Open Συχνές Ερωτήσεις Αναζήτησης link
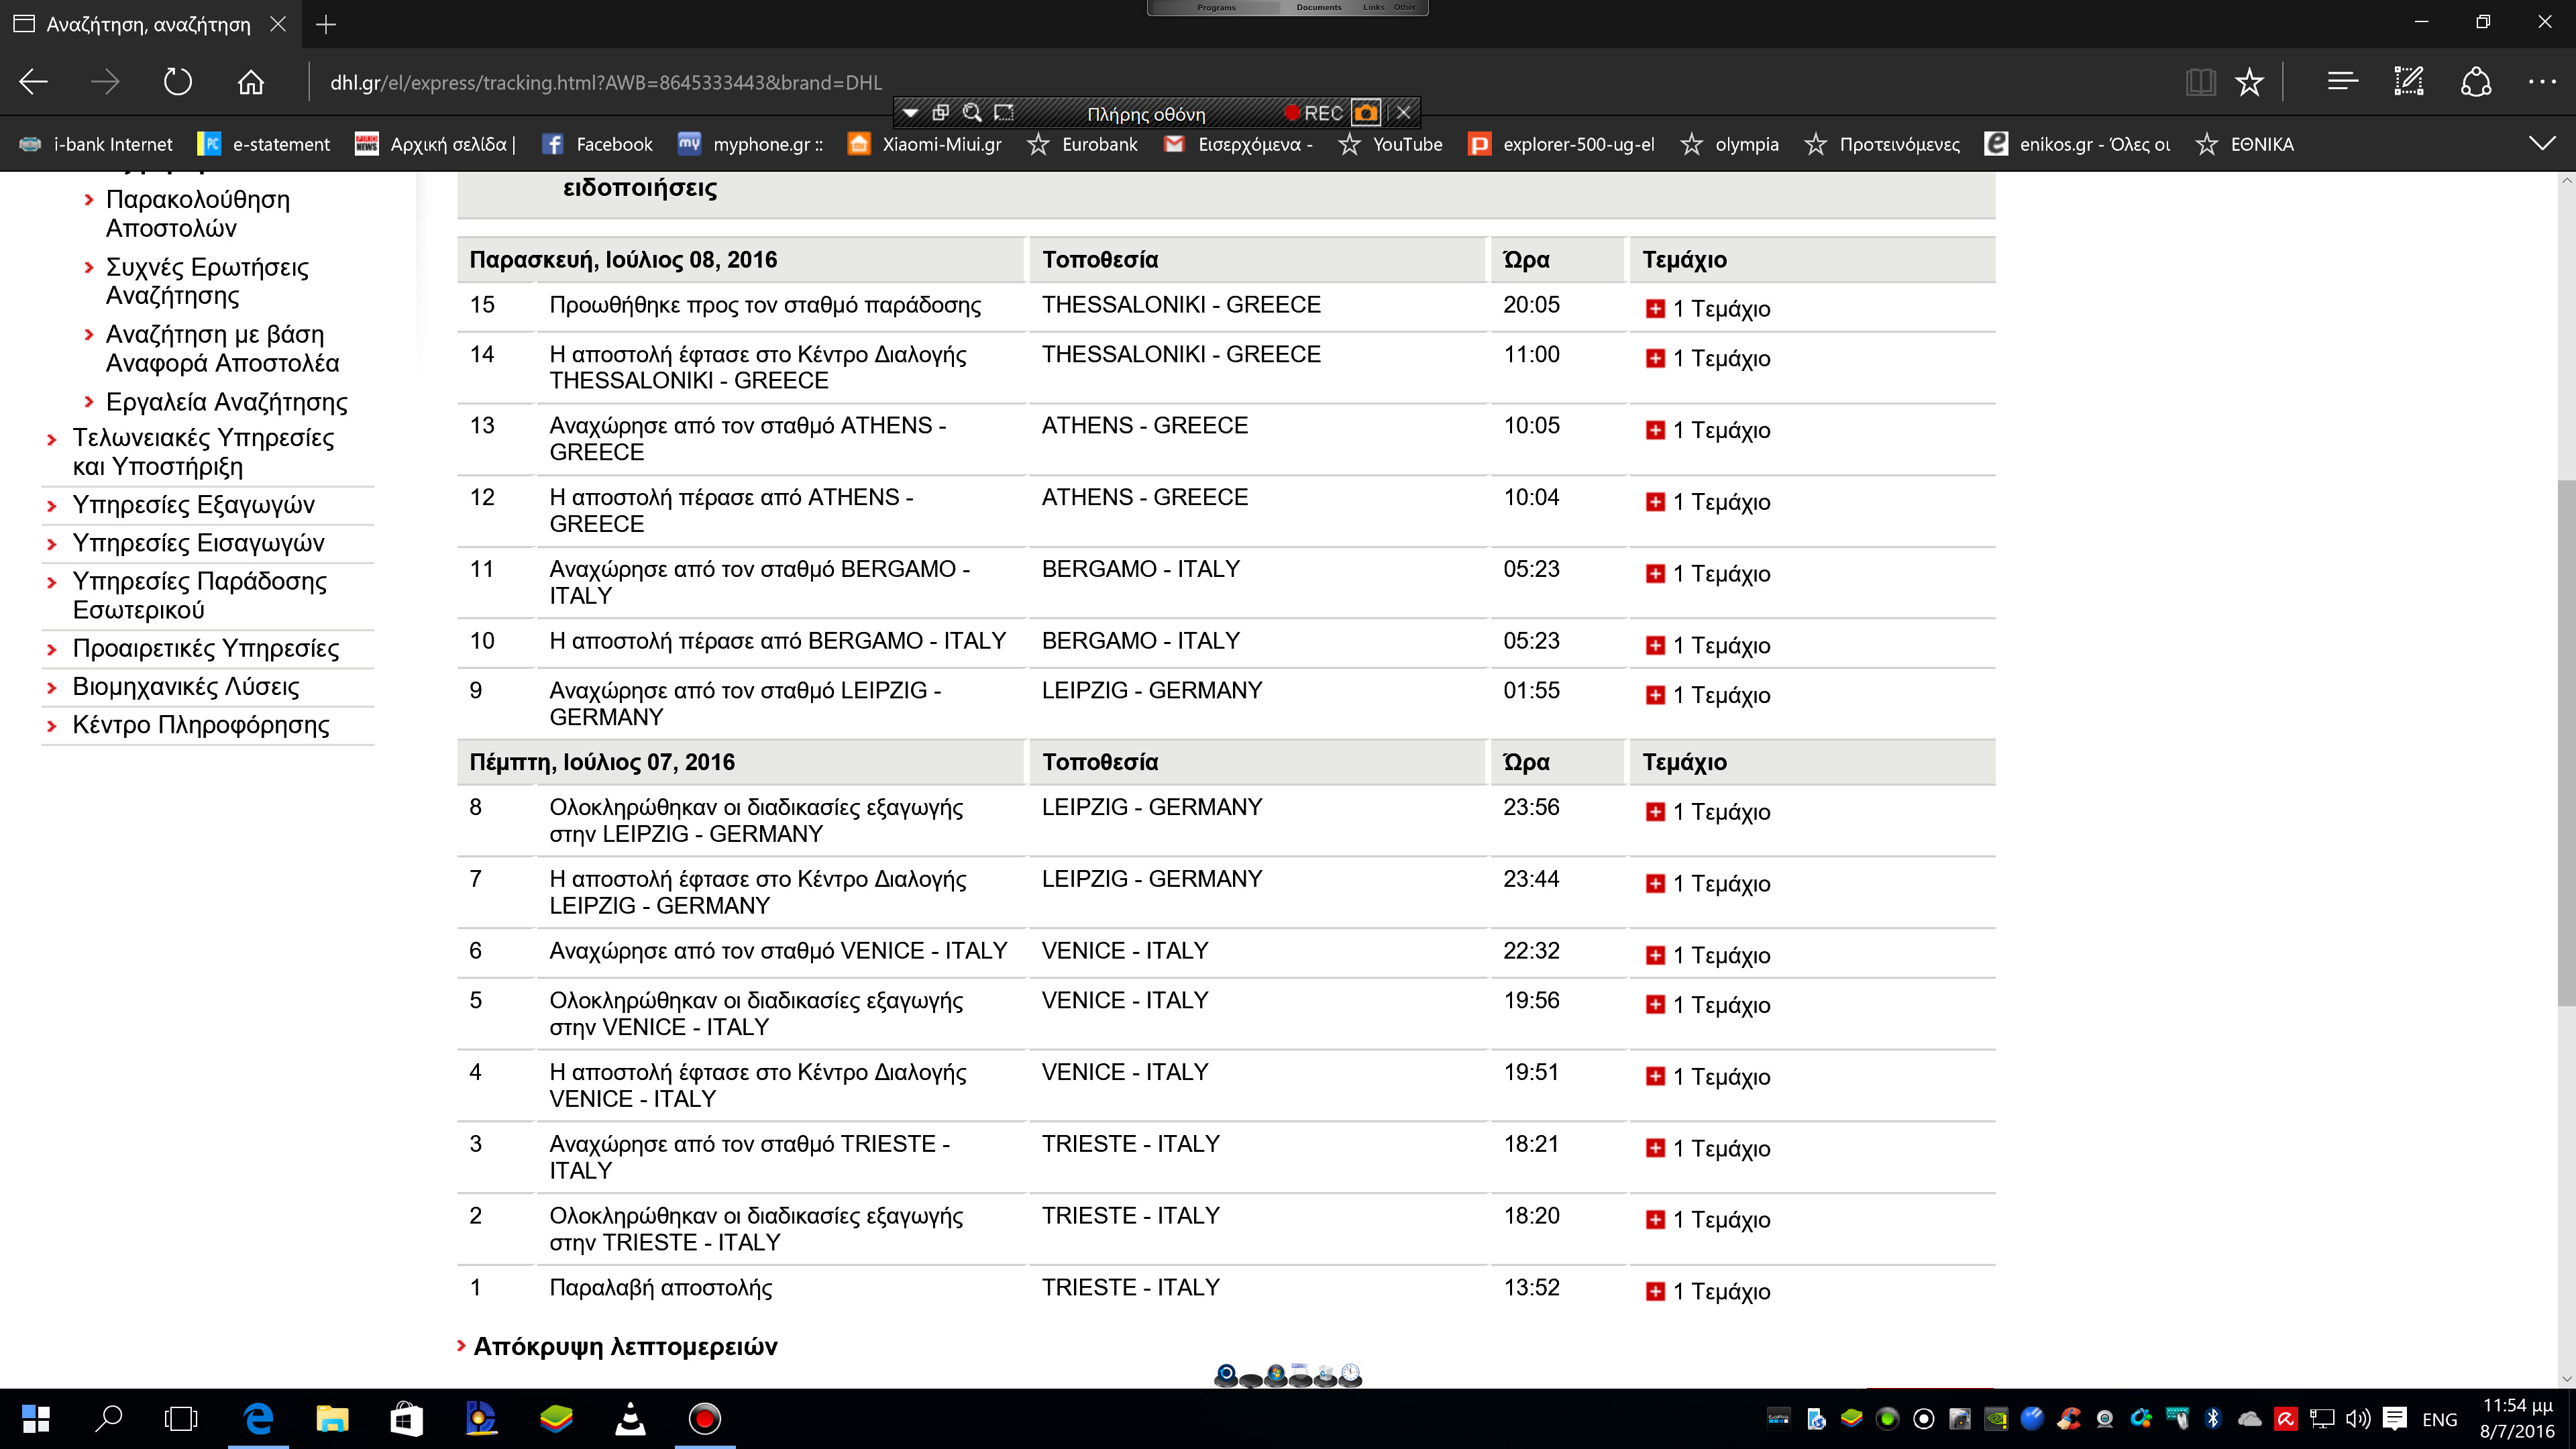Image resolution: width=2576 pixels, height=1449 pixels. coord(206,281)
